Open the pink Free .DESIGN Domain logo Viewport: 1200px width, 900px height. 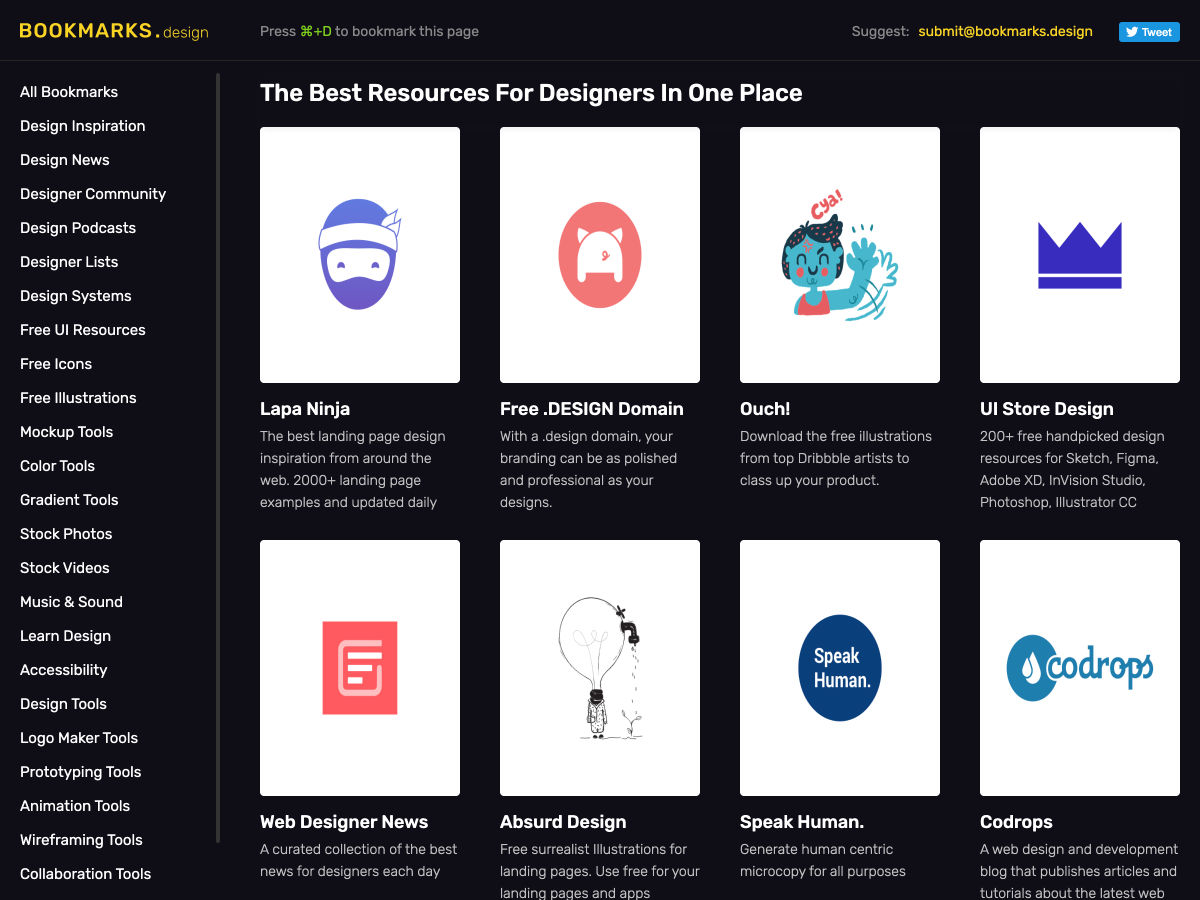(599, 254)
